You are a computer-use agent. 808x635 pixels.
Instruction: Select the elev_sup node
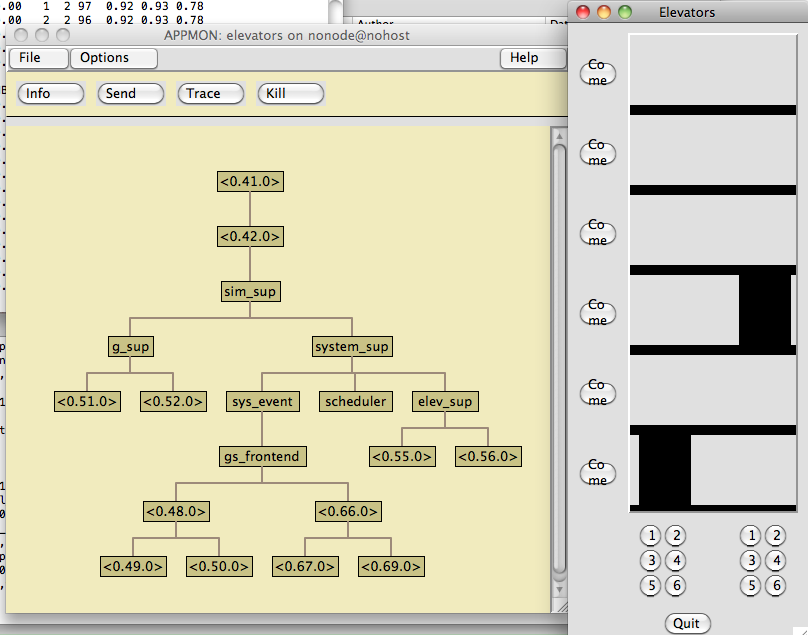pos(445,402)
